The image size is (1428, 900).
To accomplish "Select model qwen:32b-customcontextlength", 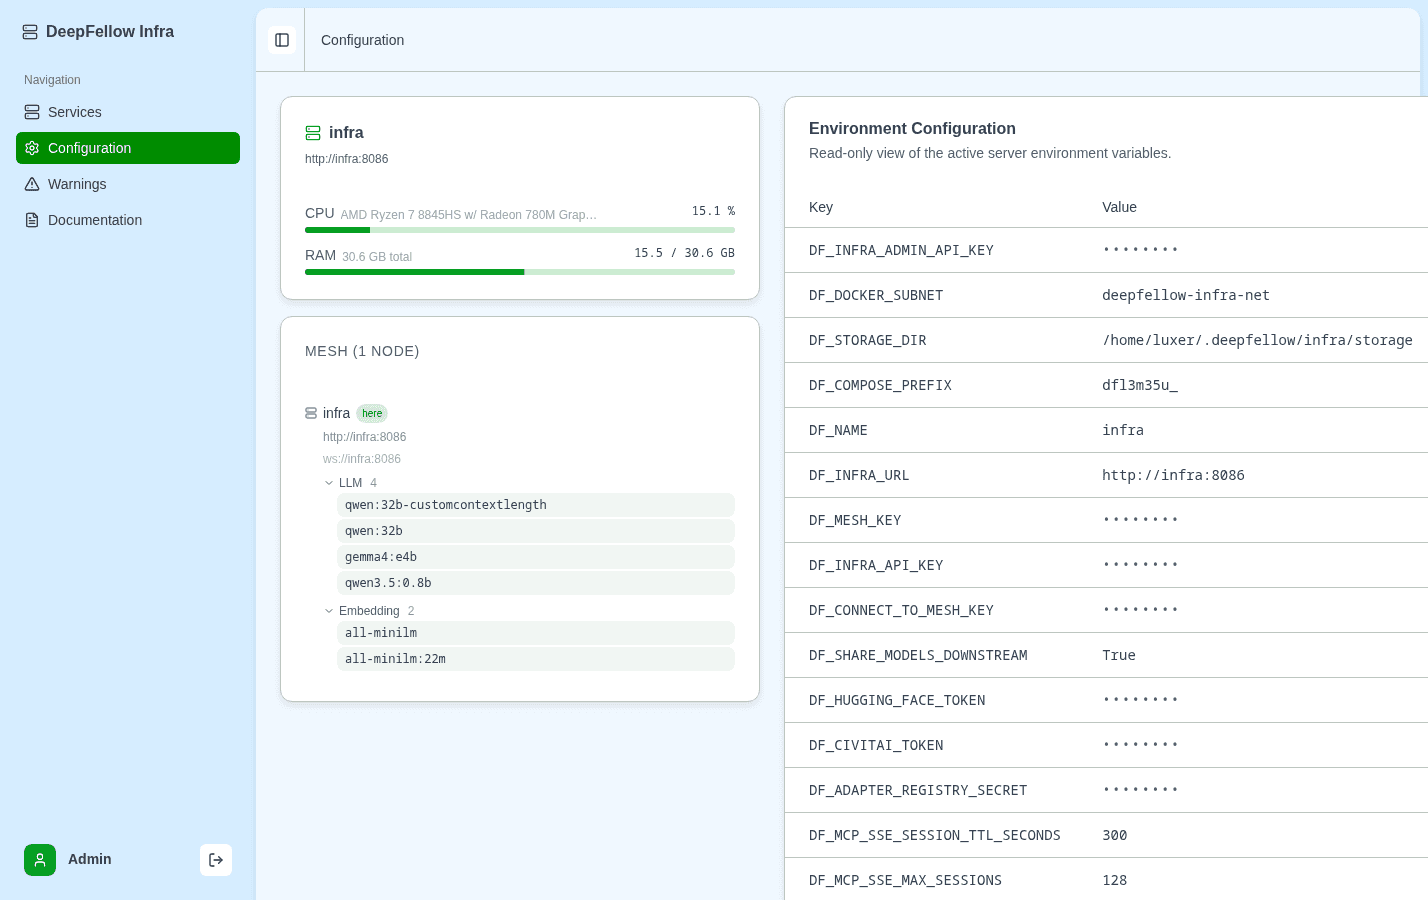I will point(536,505).
